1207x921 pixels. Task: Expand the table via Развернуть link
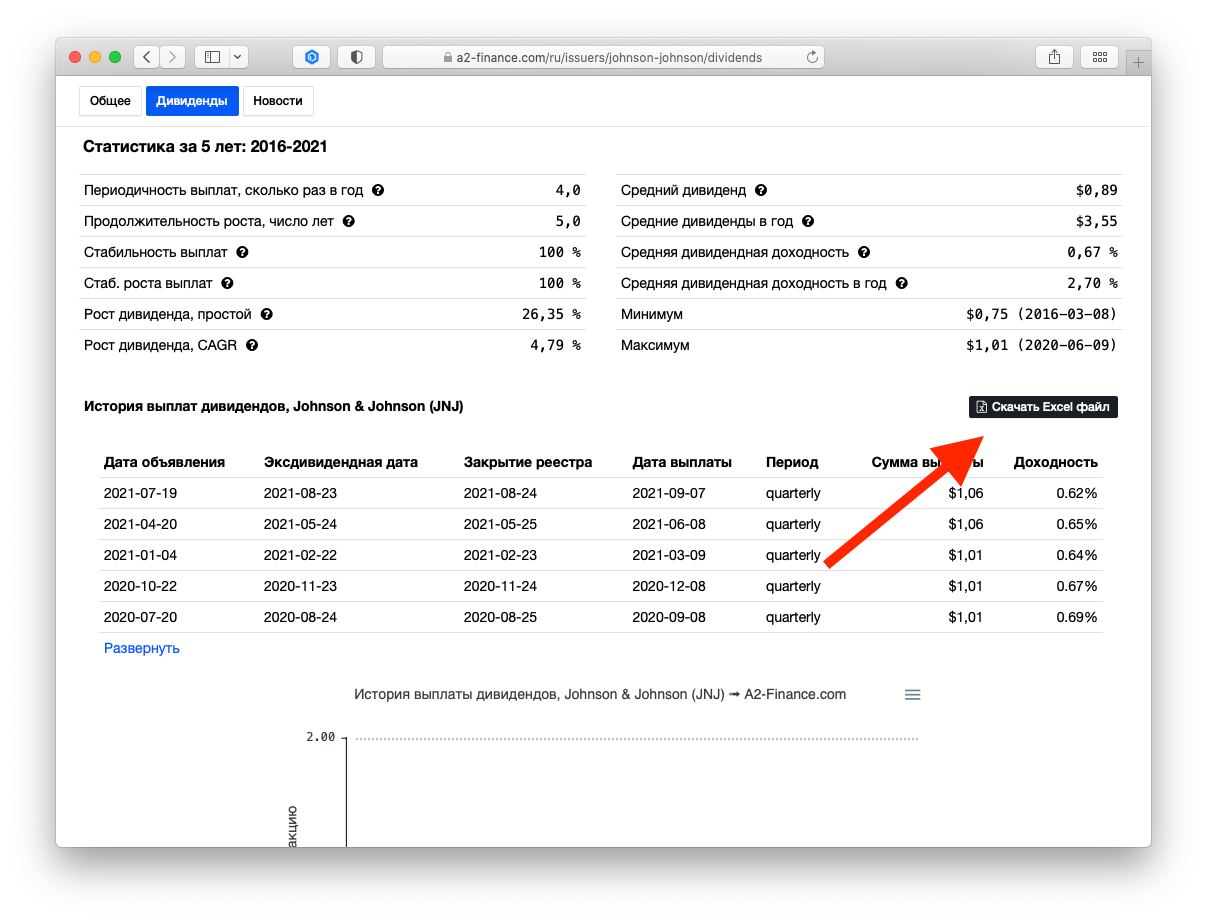coord(142,648)
